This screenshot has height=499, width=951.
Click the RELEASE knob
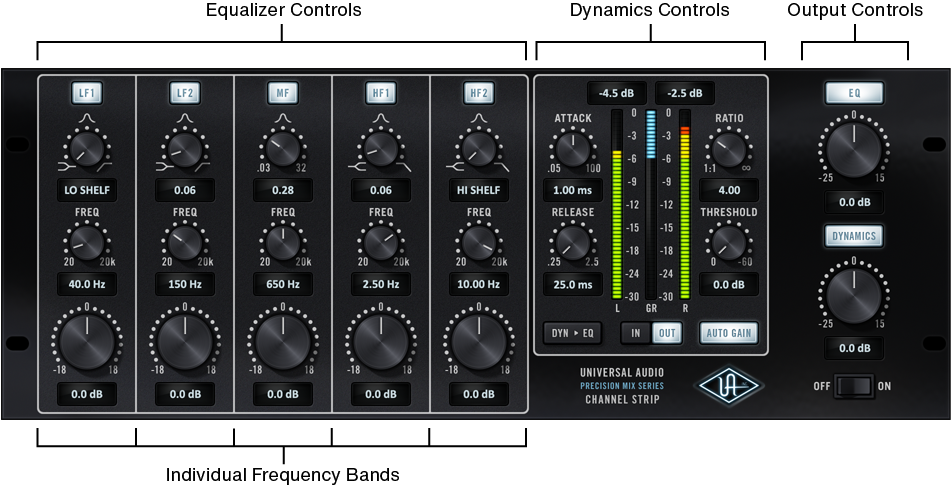pyautogui.click(x=573, y=243)
